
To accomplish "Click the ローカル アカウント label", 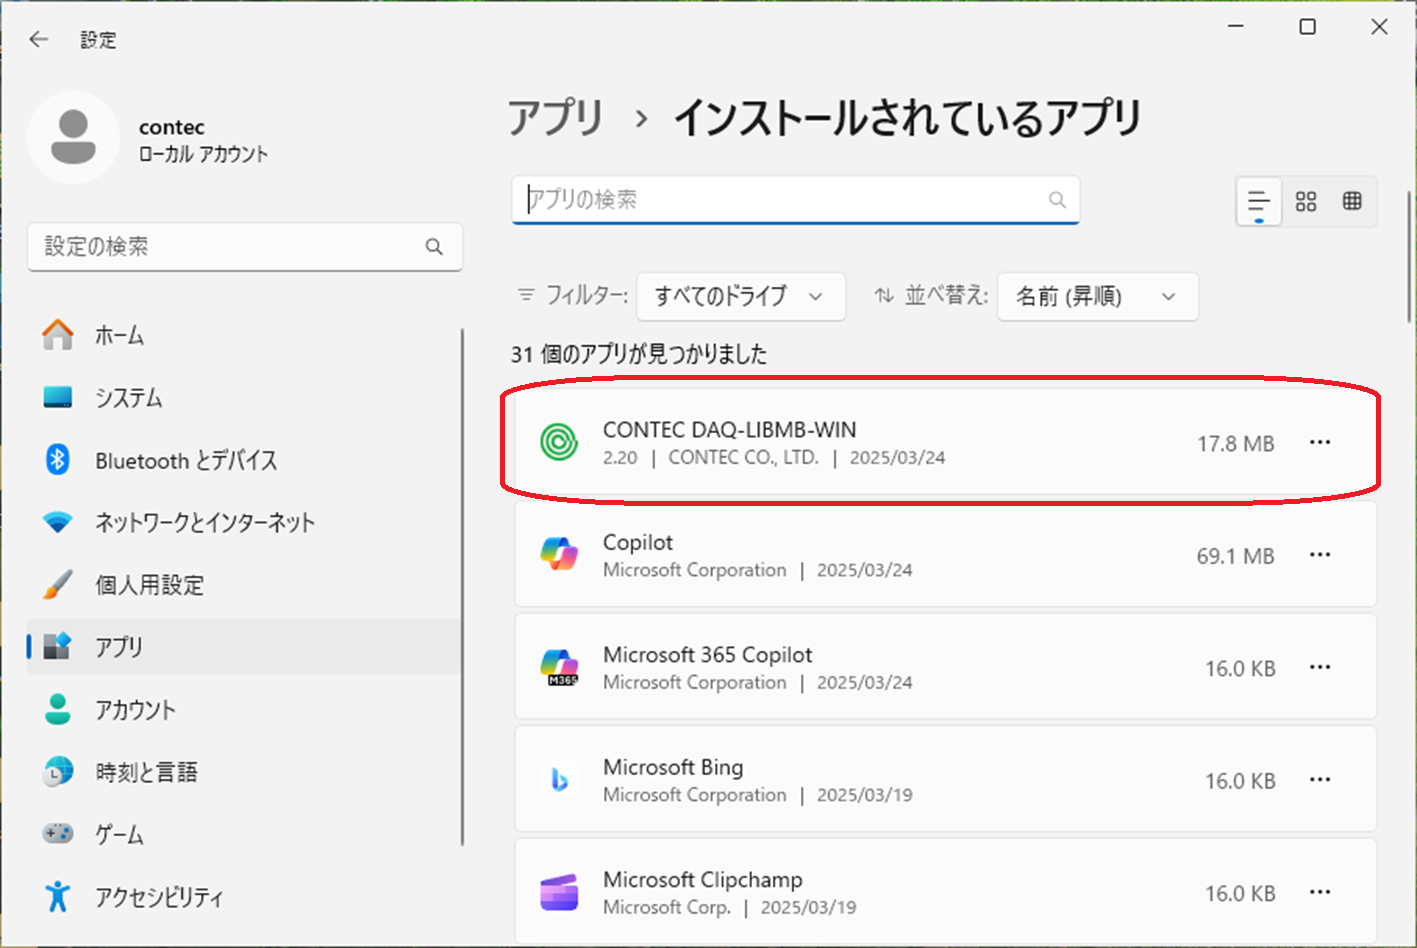I will [x=203, y=154].
